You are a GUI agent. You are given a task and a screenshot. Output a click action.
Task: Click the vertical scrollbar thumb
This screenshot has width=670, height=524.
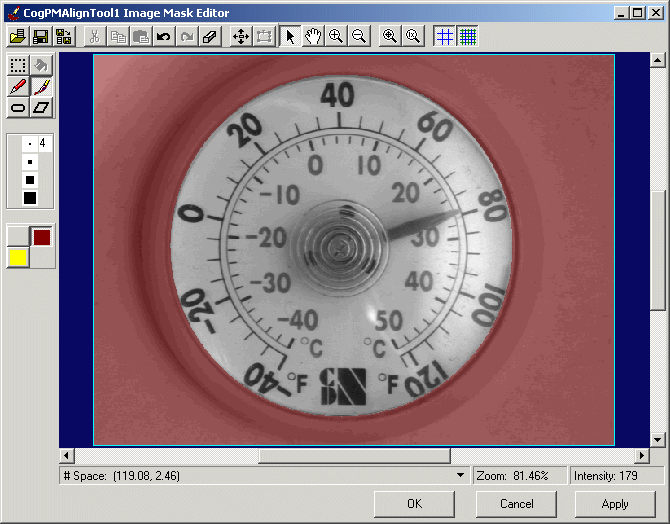pos(657,250)
